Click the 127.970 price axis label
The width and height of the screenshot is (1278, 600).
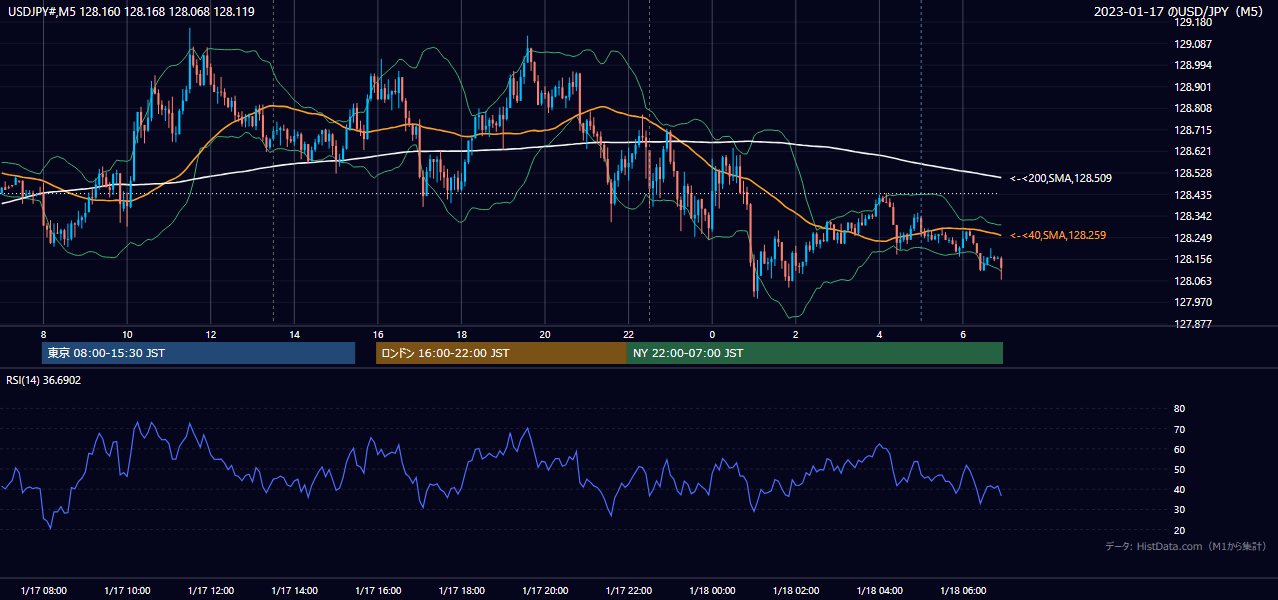click(1193, 302)
